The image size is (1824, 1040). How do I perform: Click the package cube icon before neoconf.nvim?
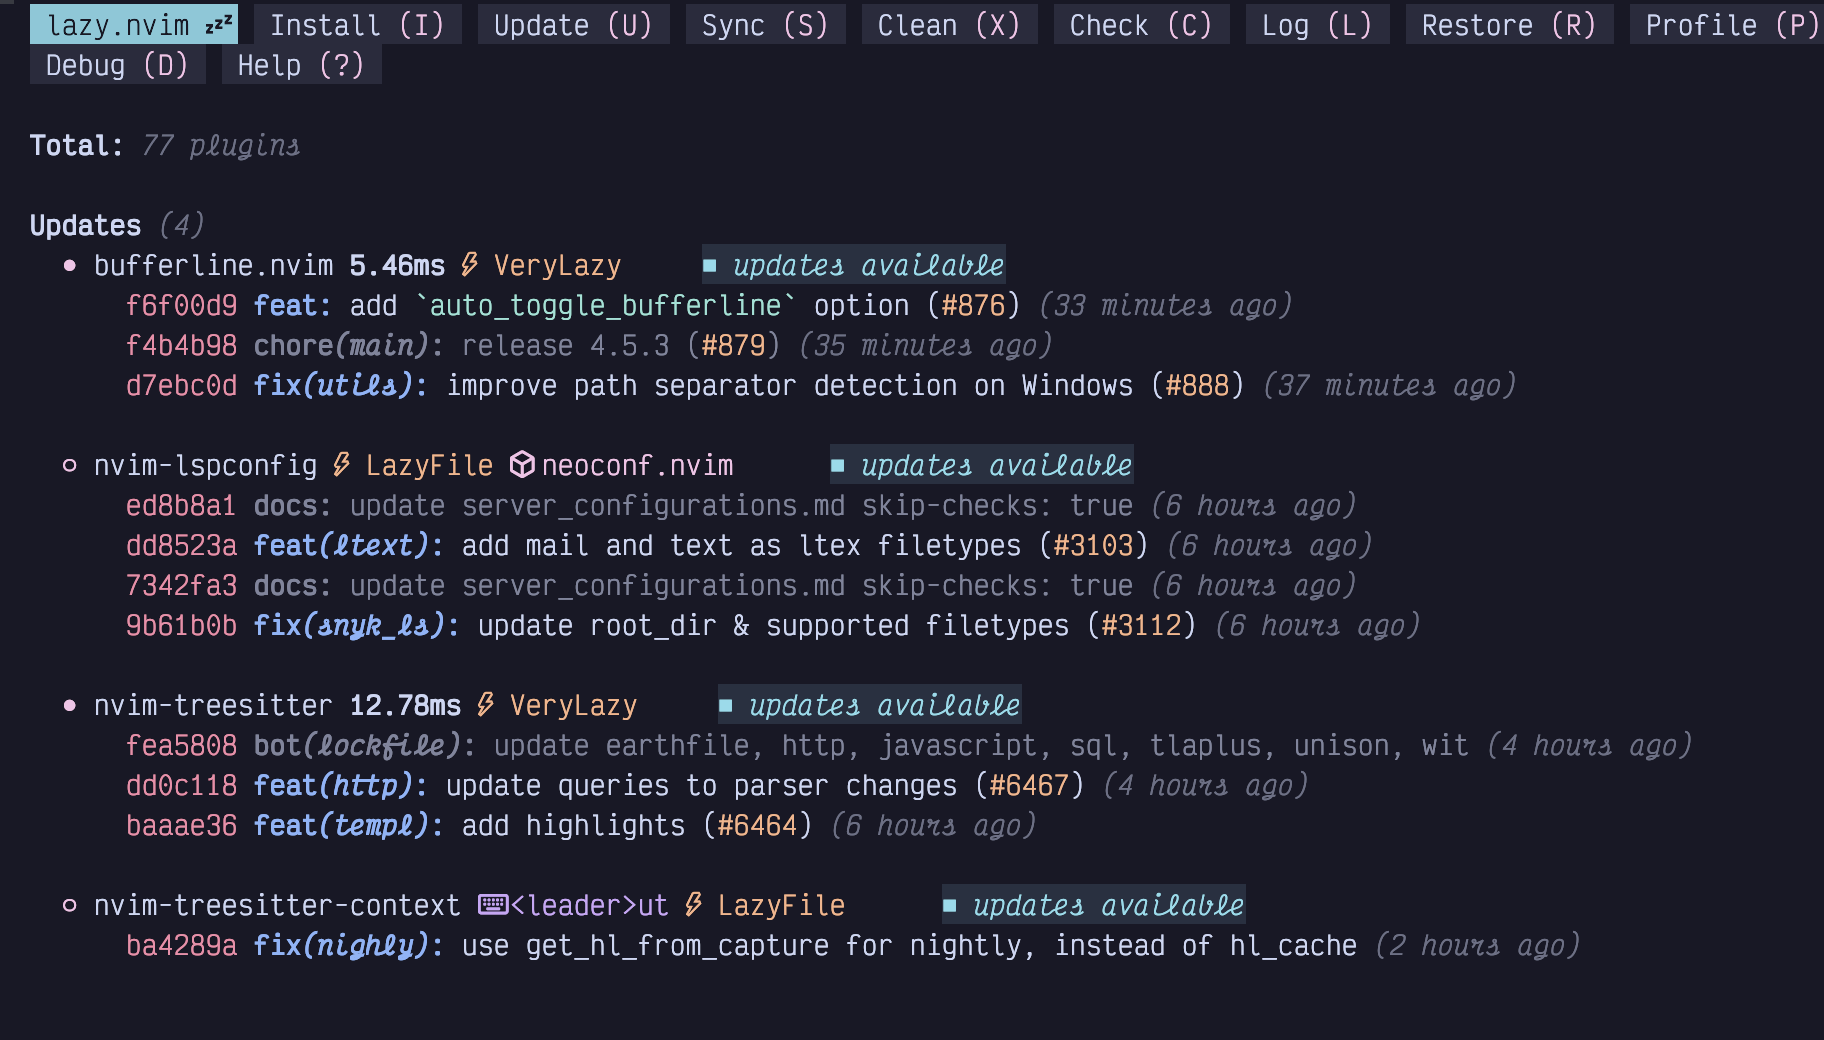[522, 465]
